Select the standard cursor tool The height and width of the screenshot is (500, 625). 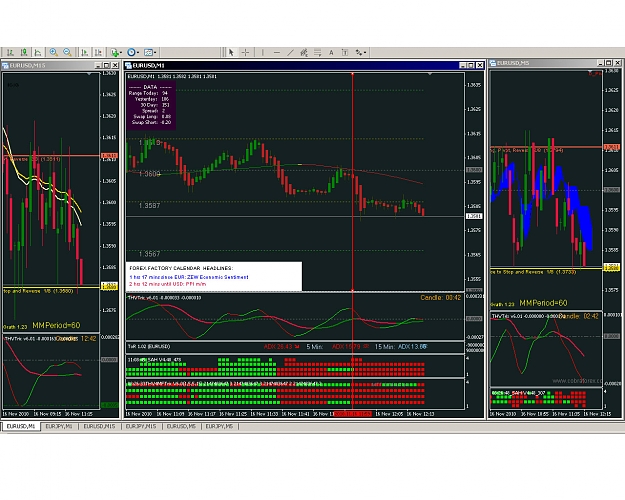coord(231,52)
